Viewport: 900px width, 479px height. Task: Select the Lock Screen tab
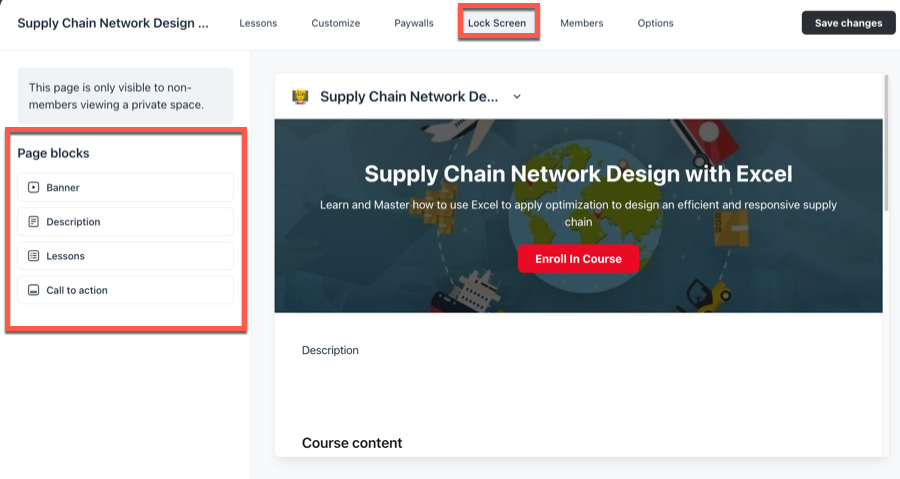point(497,24)
